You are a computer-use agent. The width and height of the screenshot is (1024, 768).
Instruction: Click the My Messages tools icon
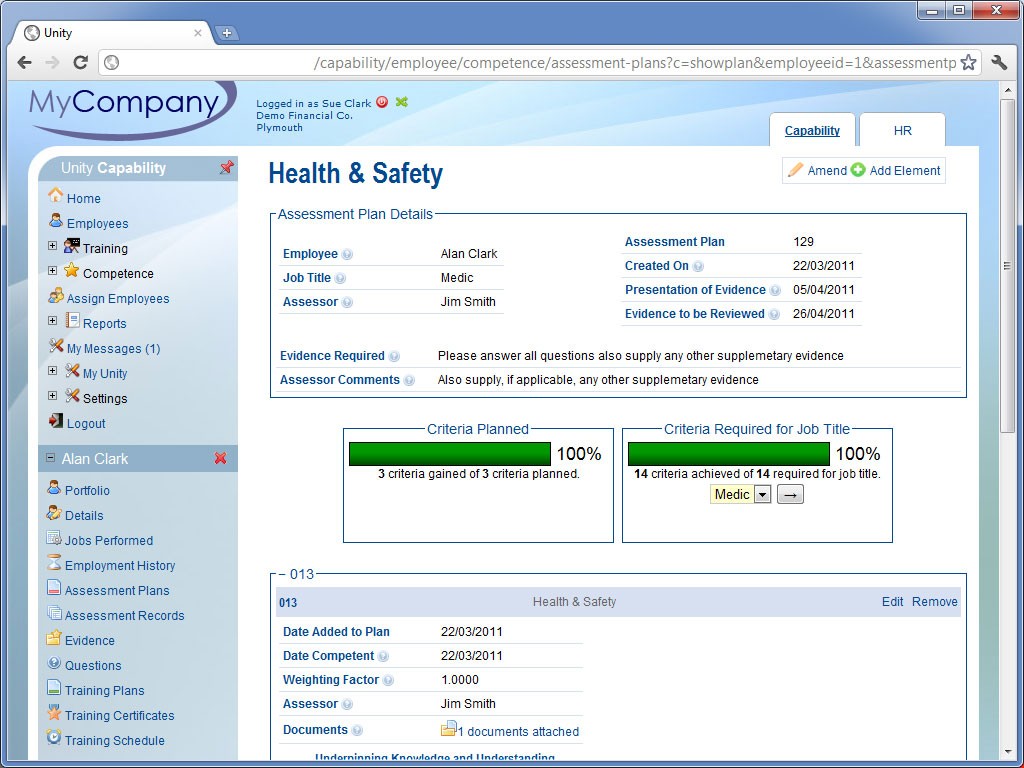point(56,345)
